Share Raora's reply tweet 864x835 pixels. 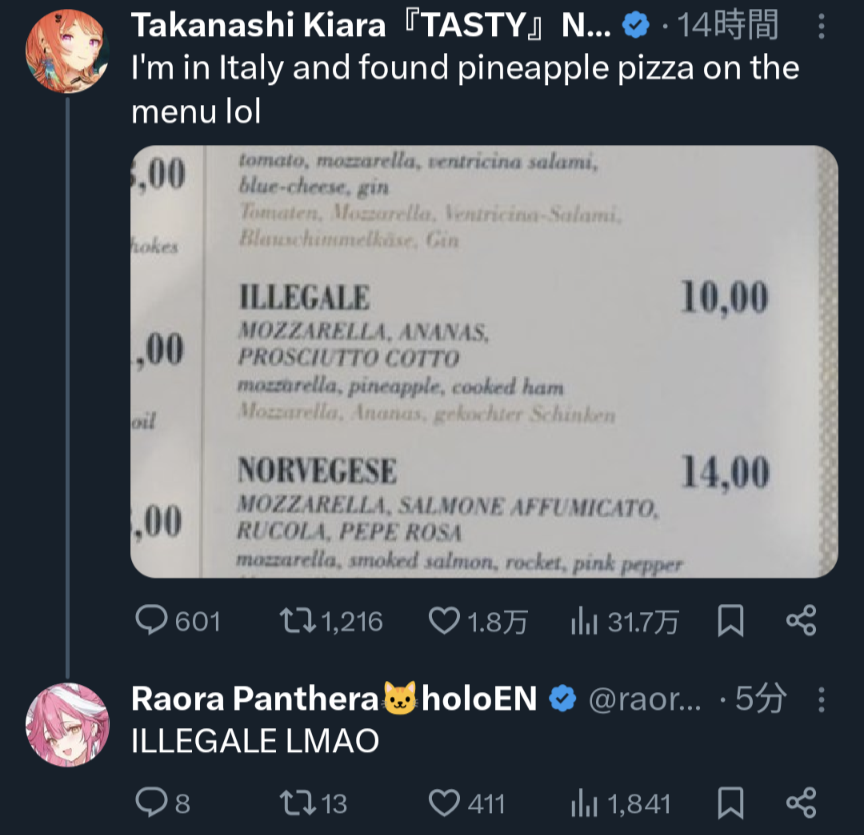pos(801,803)
